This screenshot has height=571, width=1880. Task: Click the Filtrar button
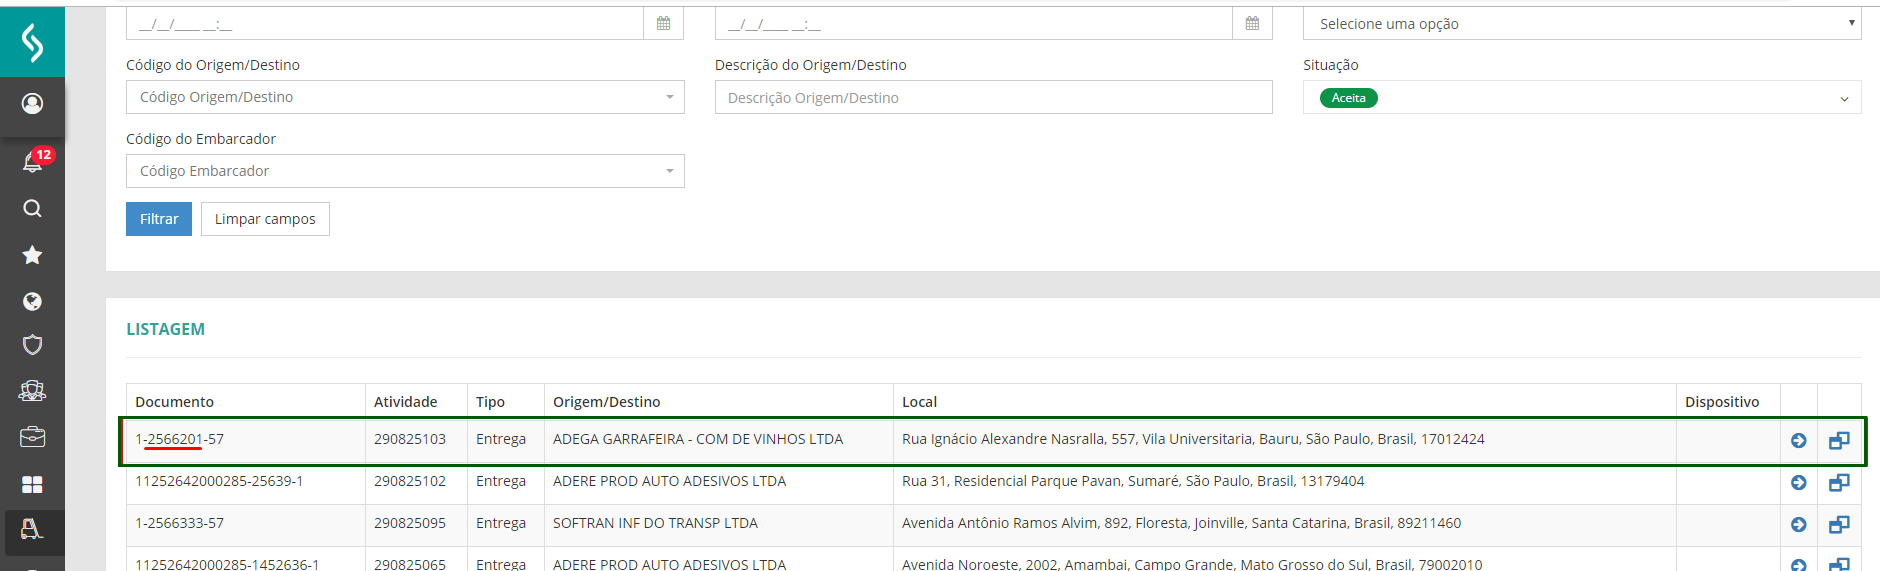click(159, 219)
